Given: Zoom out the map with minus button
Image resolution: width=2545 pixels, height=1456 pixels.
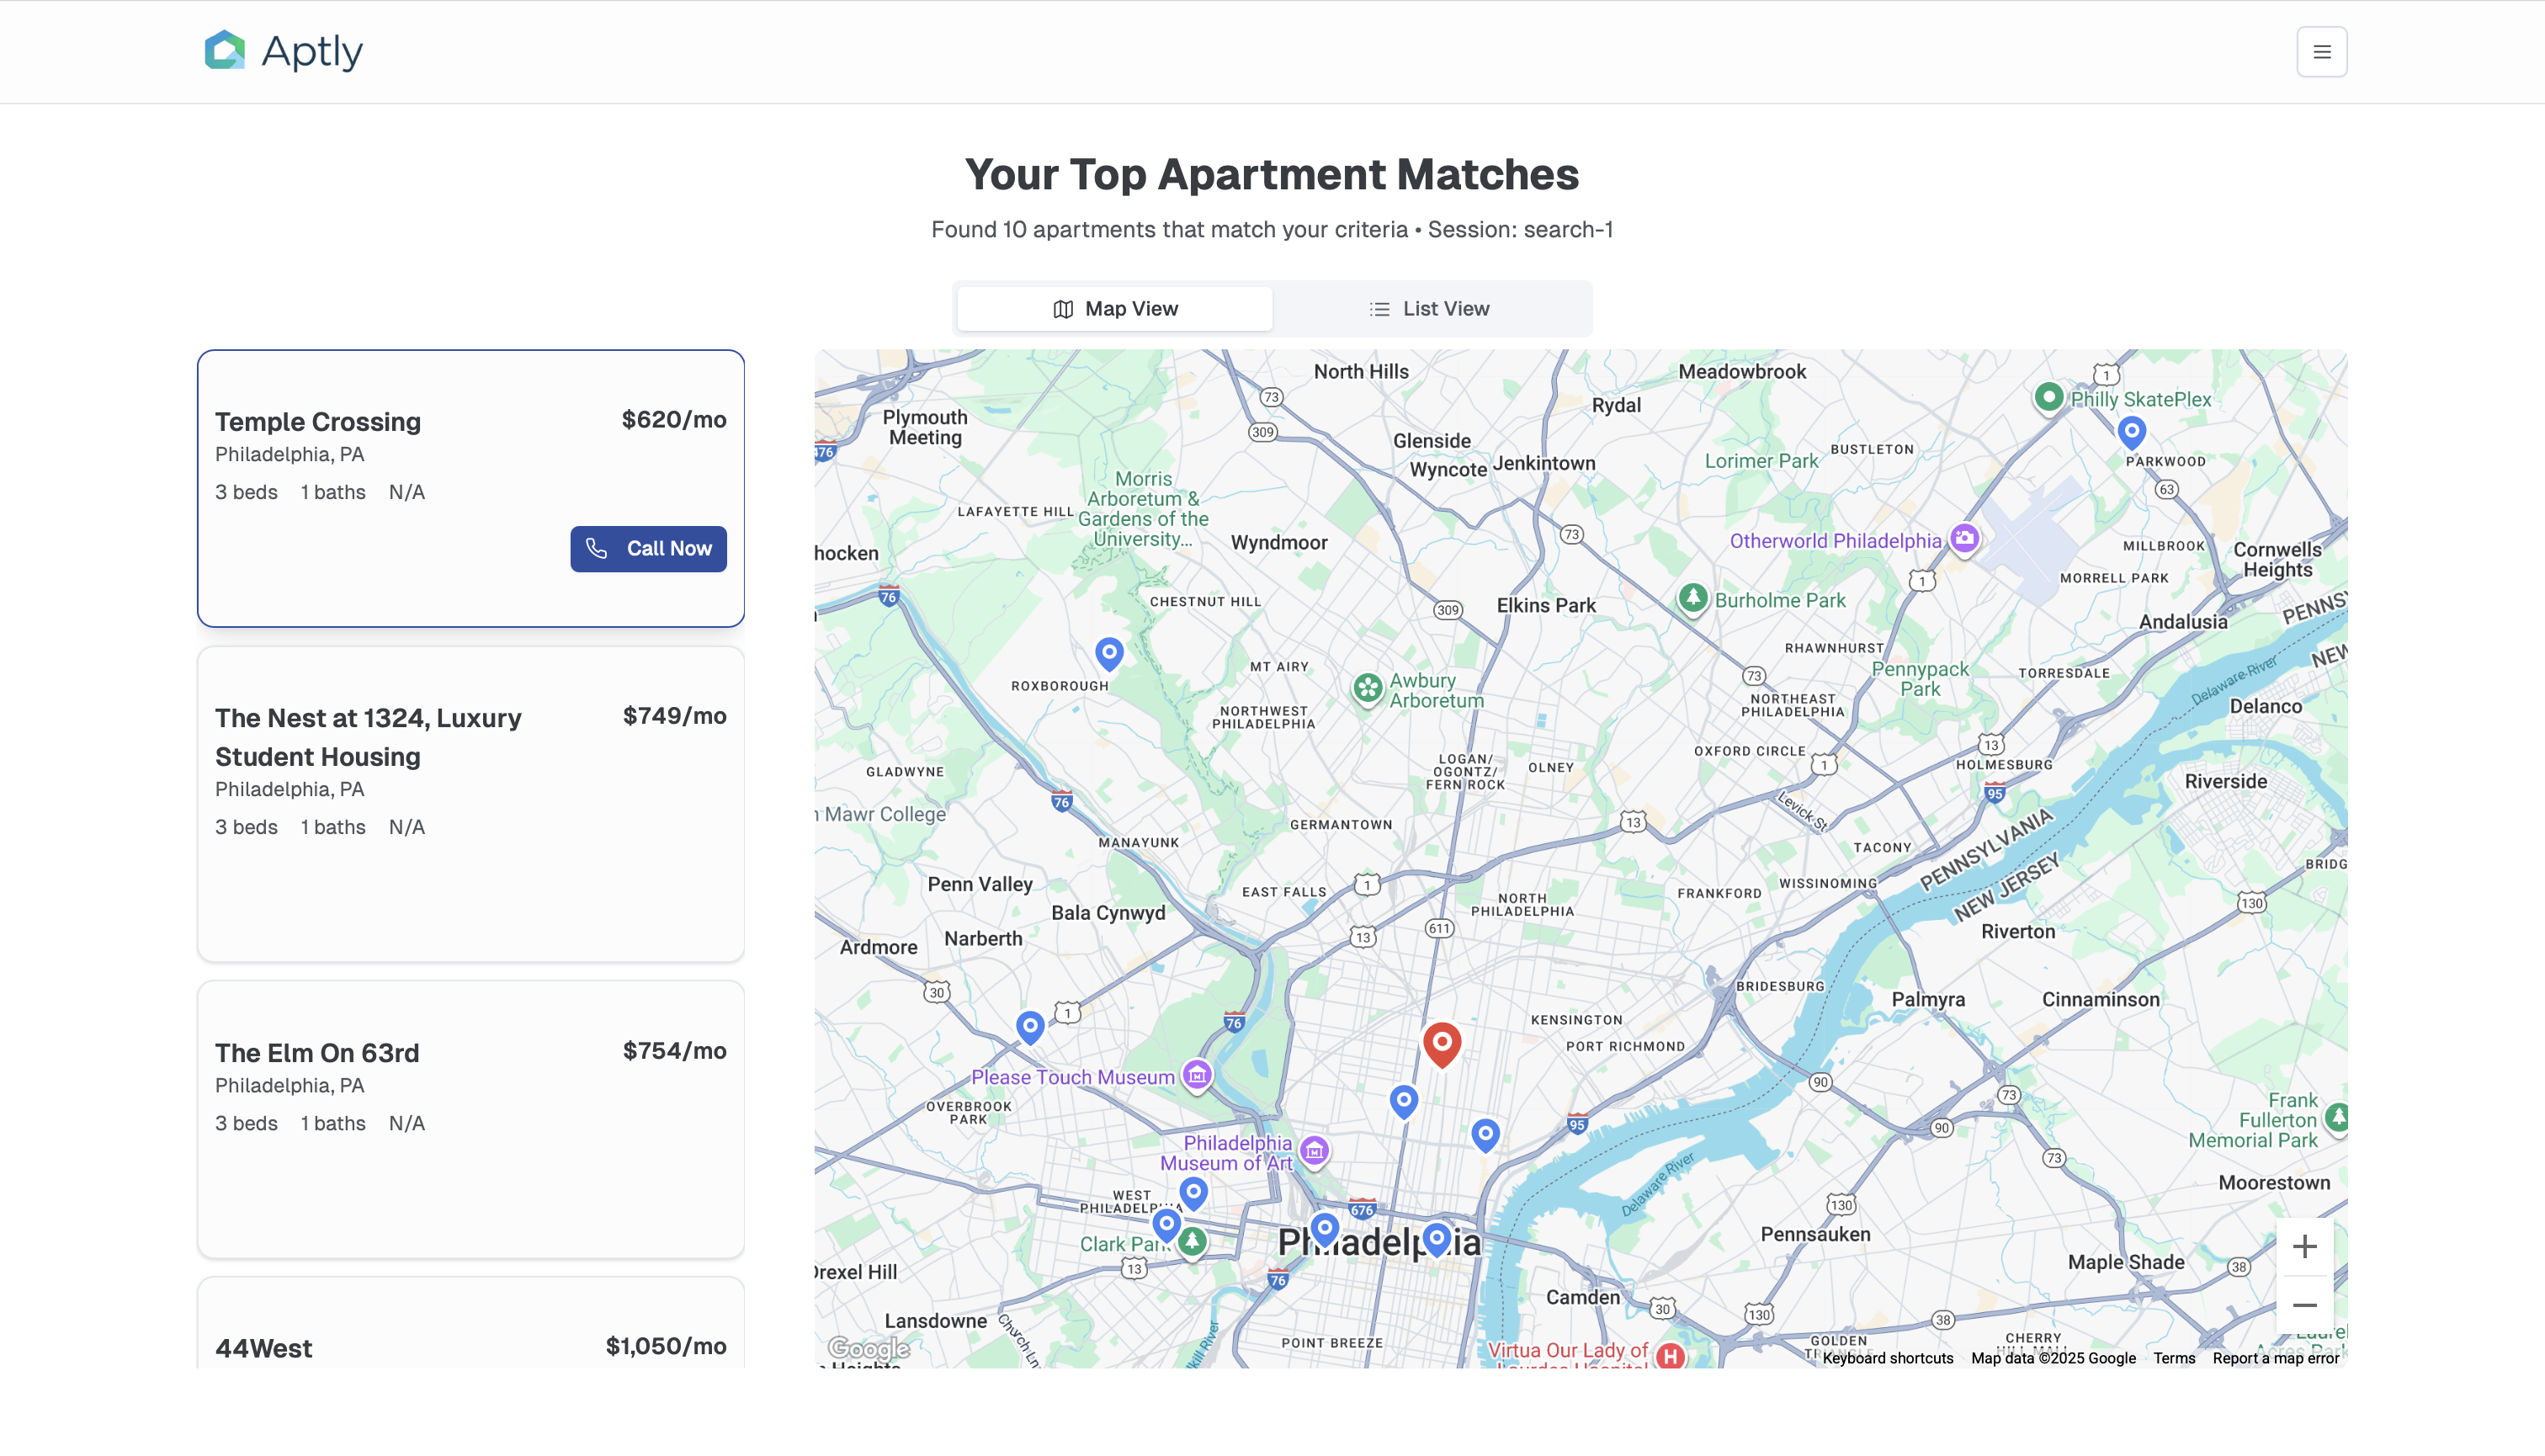Looking at the screenshot, I should [x=2304, y=1305].
